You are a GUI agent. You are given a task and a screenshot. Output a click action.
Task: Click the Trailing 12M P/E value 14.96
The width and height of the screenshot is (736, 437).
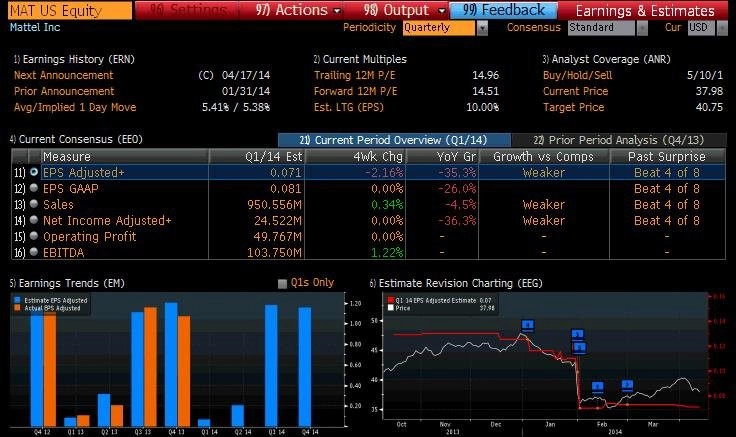(x=485, y=75)
